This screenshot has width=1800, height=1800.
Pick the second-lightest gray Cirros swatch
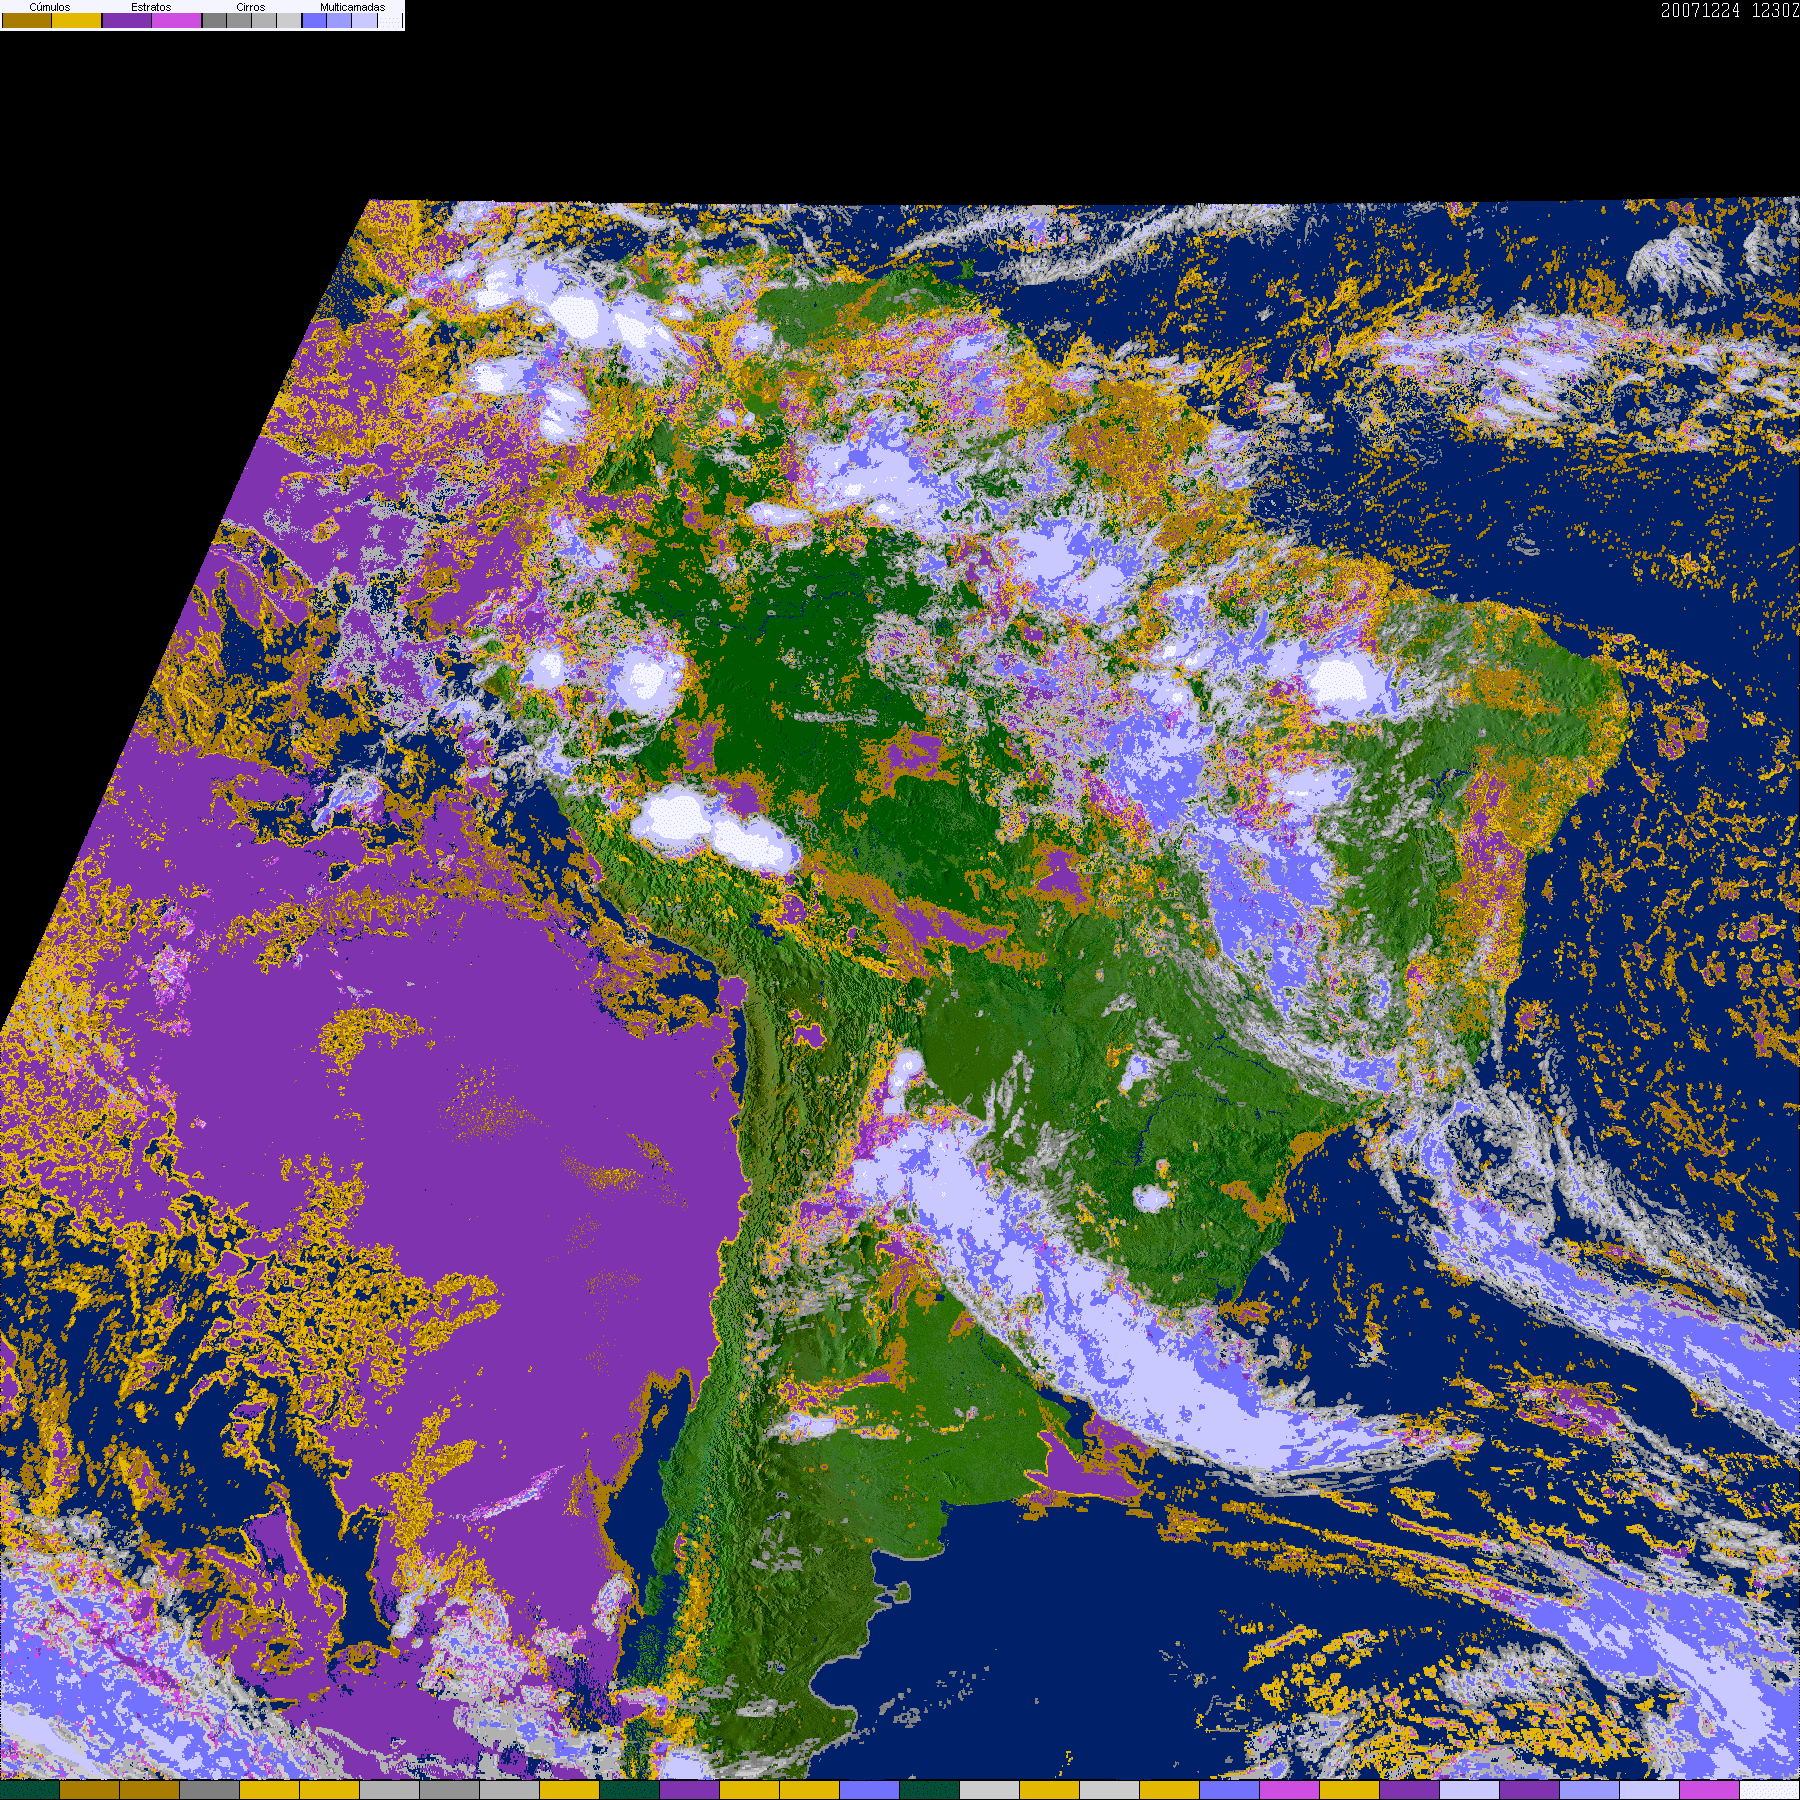pos(264,20)
